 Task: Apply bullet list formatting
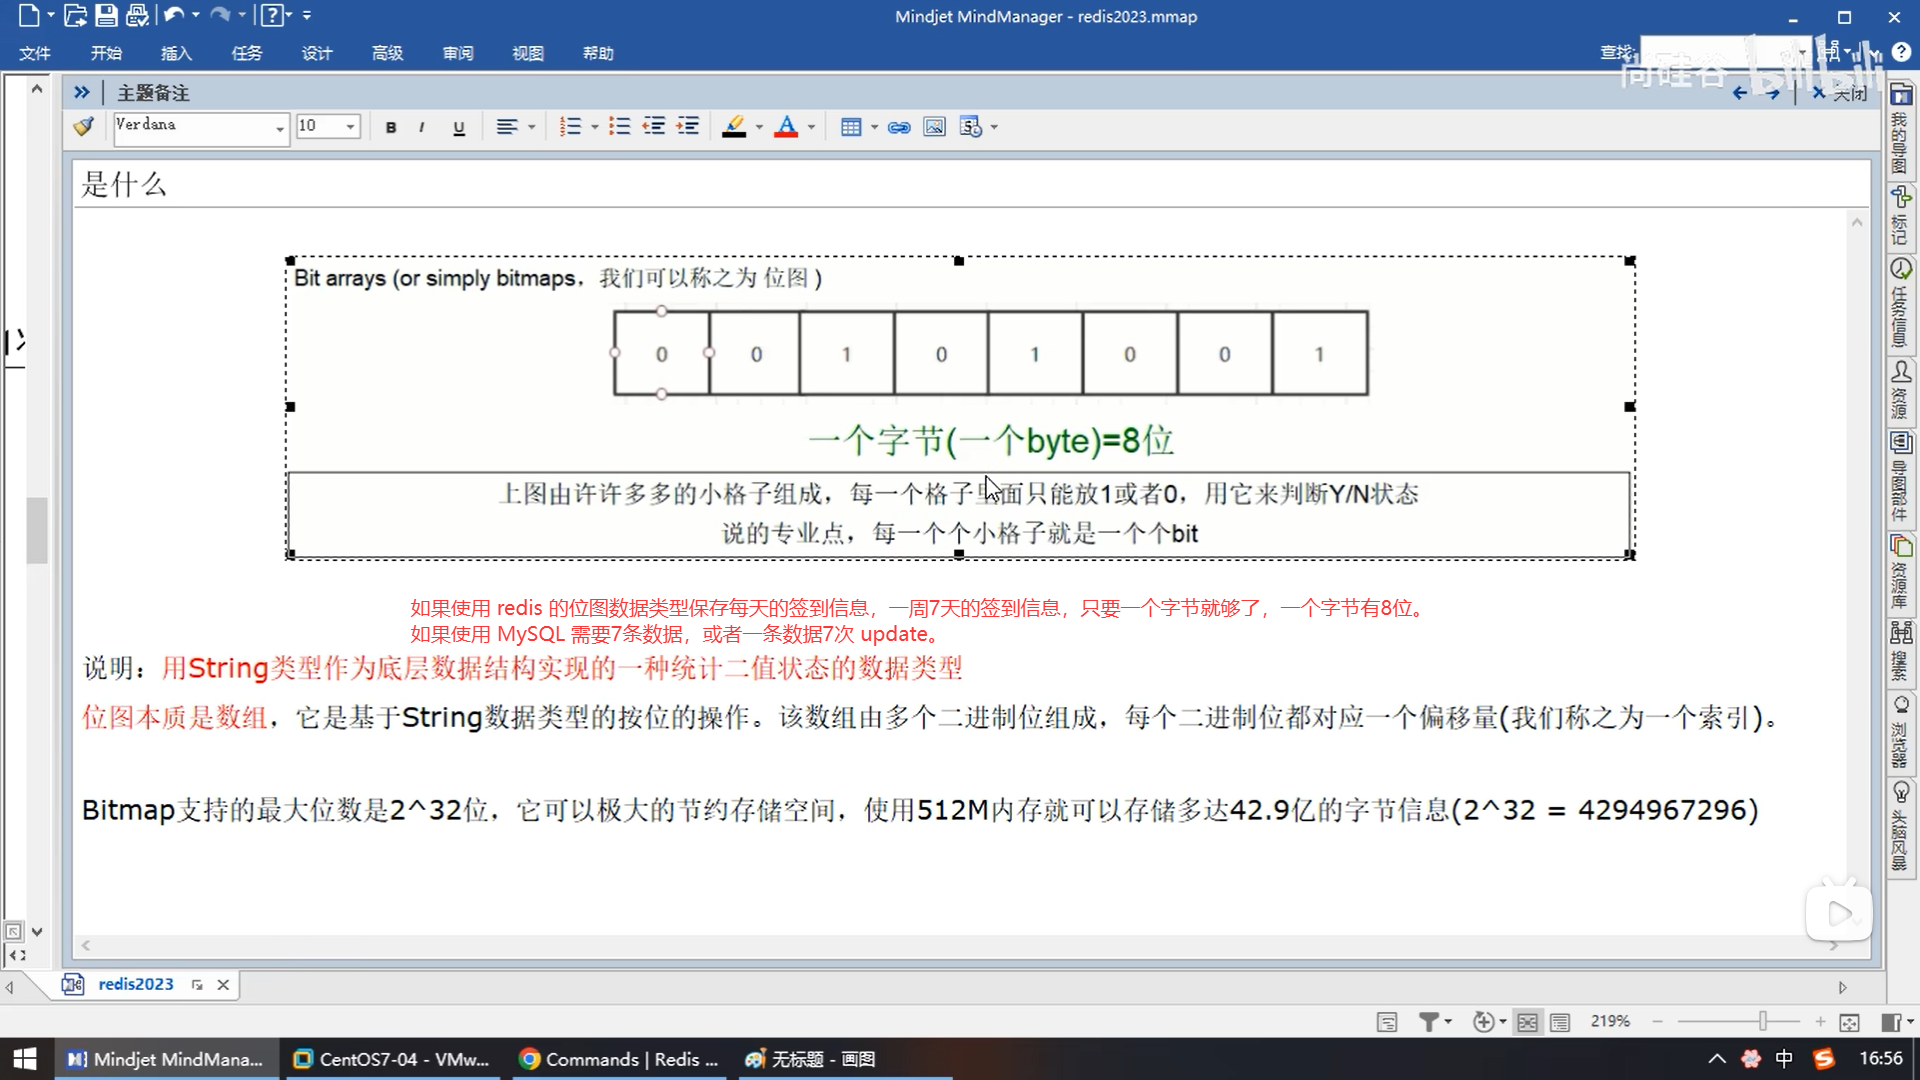click(620, 127)
